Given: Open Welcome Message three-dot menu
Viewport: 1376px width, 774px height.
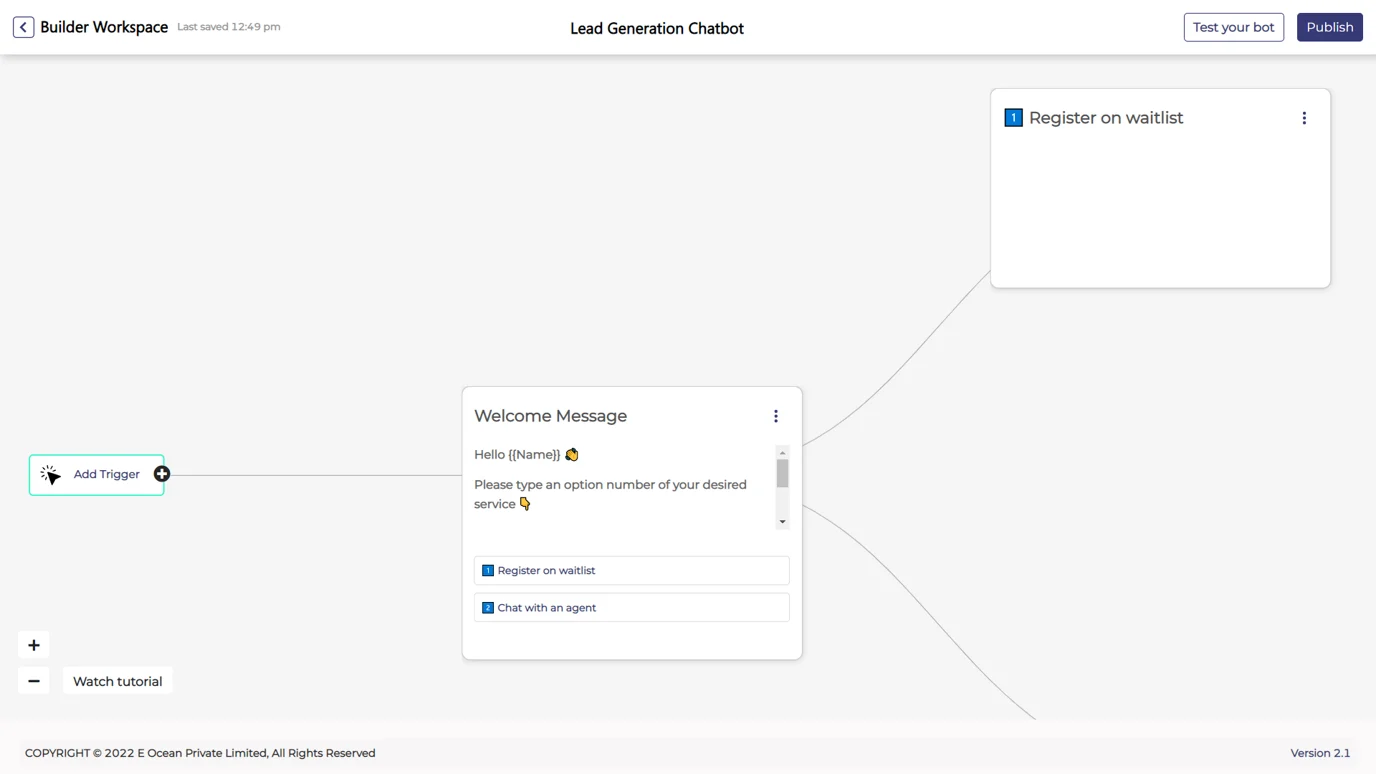Looking at the screenshot, I should point(776,416).
